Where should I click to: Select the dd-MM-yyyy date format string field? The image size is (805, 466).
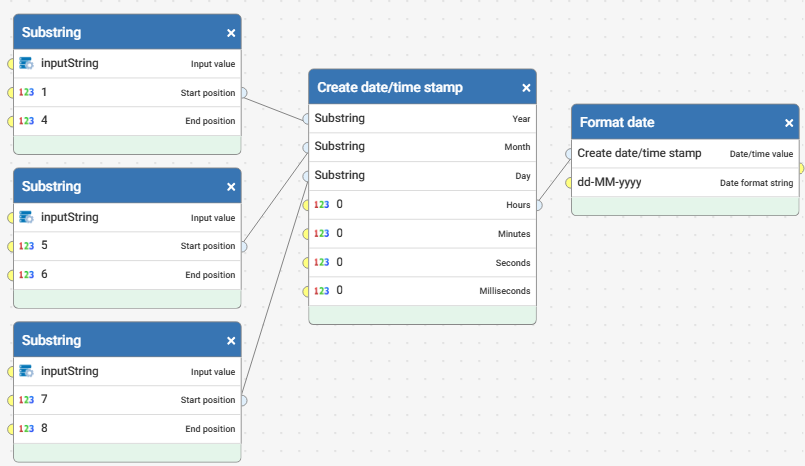(685, 182)
